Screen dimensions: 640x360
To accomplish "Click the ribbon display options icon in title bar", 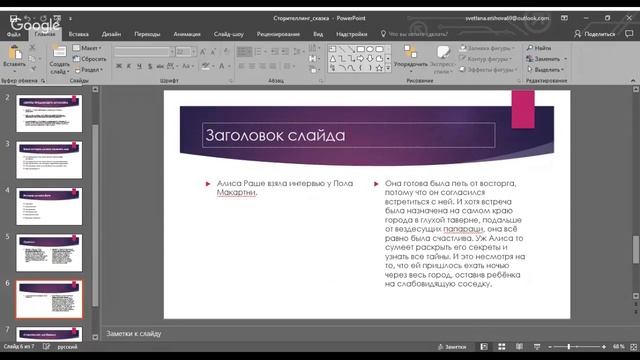I will pyautogui.click(x=564, y=18).
